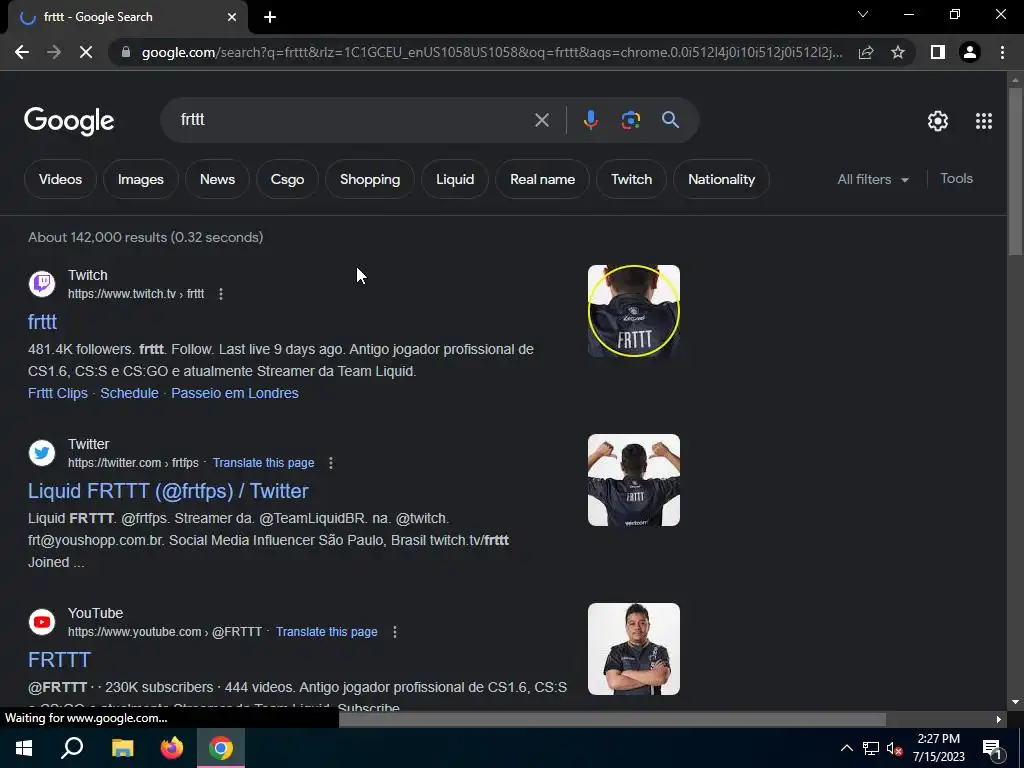Image resolution: width=1024 pixels, height=768 pixels.
Task: Click the horizontal scrollbar right arrow
Action: click(x=998, y=720)
